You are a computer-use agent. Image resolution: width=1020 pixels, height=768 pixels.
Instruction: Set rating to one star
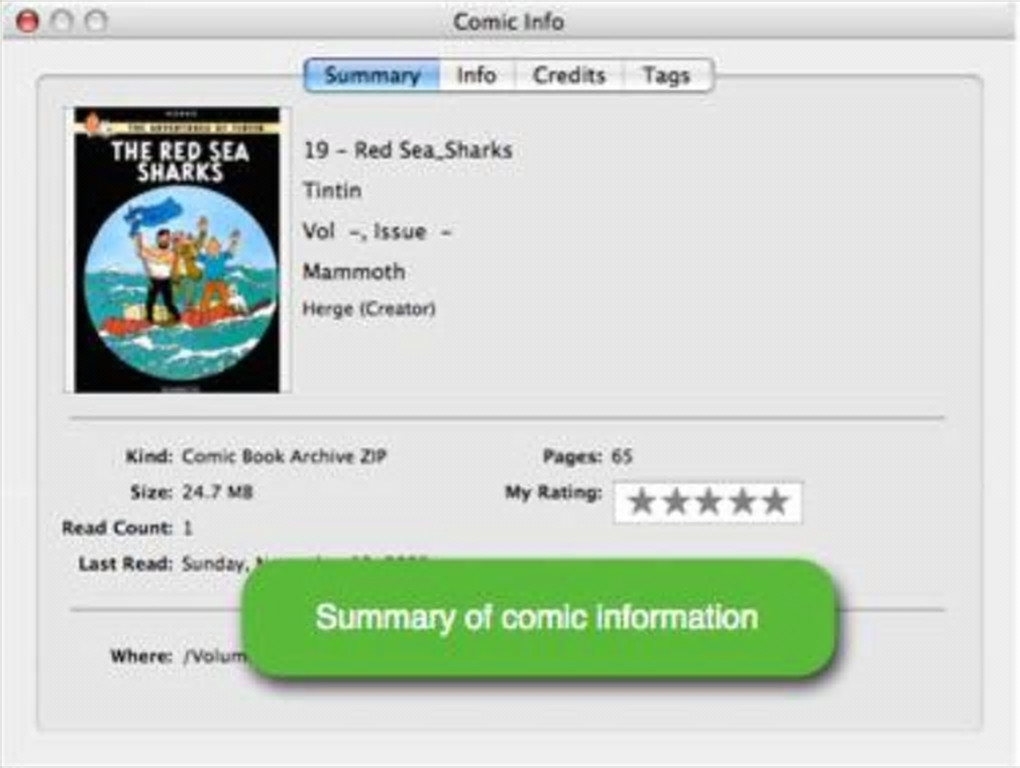[641, 503]
